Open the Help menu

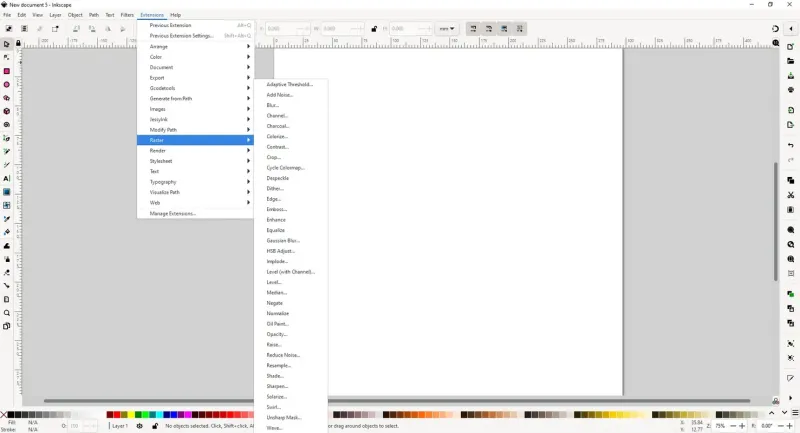coord(176,15)
